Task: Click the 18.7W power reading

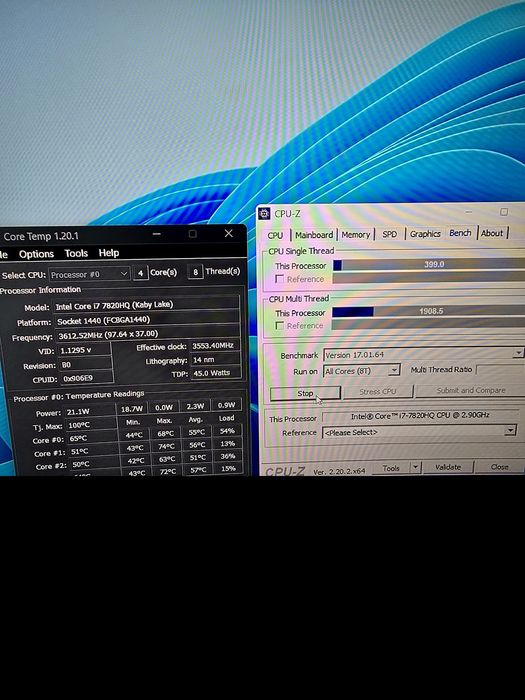Action: pos(132,408)
